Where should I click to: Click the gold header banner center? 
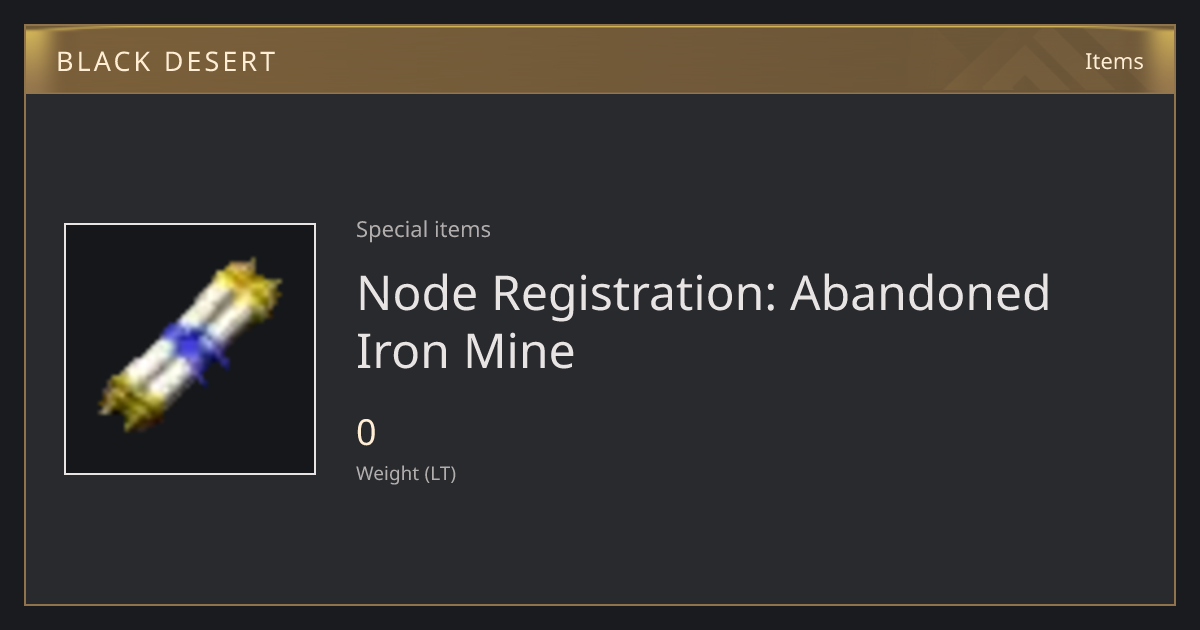click(600, 60)
